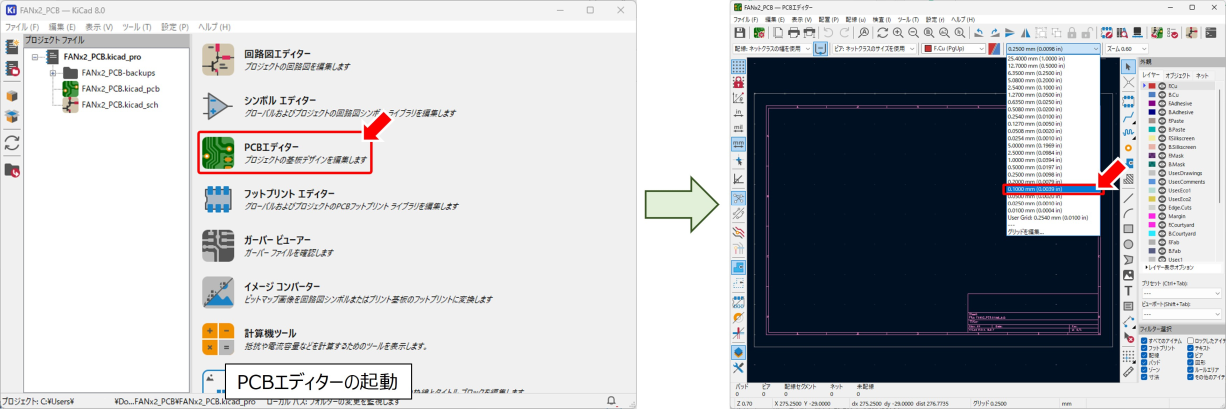Switch units to millimeters (mm) on left toolbar
1226x409 pixels.
[x=739, y=144]
